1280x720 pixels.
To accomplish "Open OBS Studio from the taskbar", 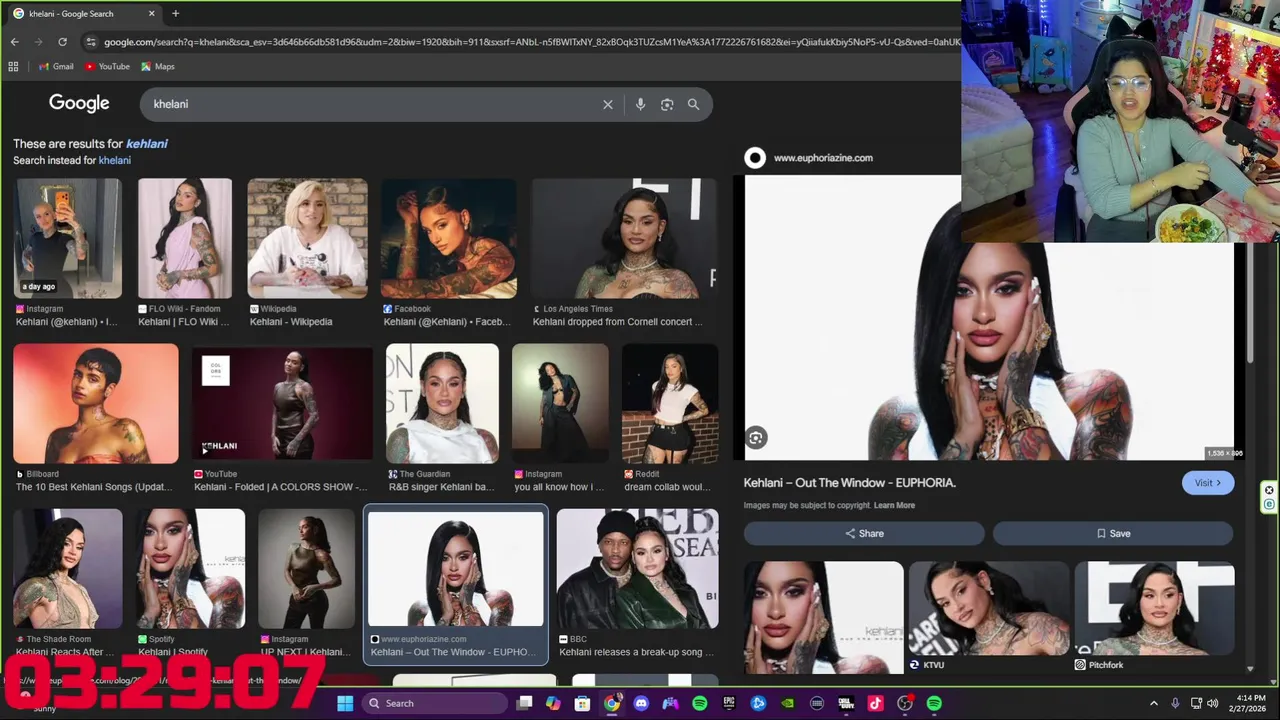I will coord(905,703).
